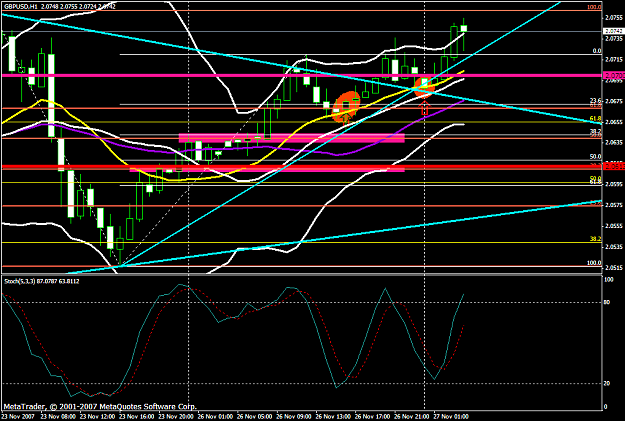Image resolution: width=625 pixels, height=421 pixels.
Task: Click the 27 Nov 01:00 time label
Action: (452, 417)
